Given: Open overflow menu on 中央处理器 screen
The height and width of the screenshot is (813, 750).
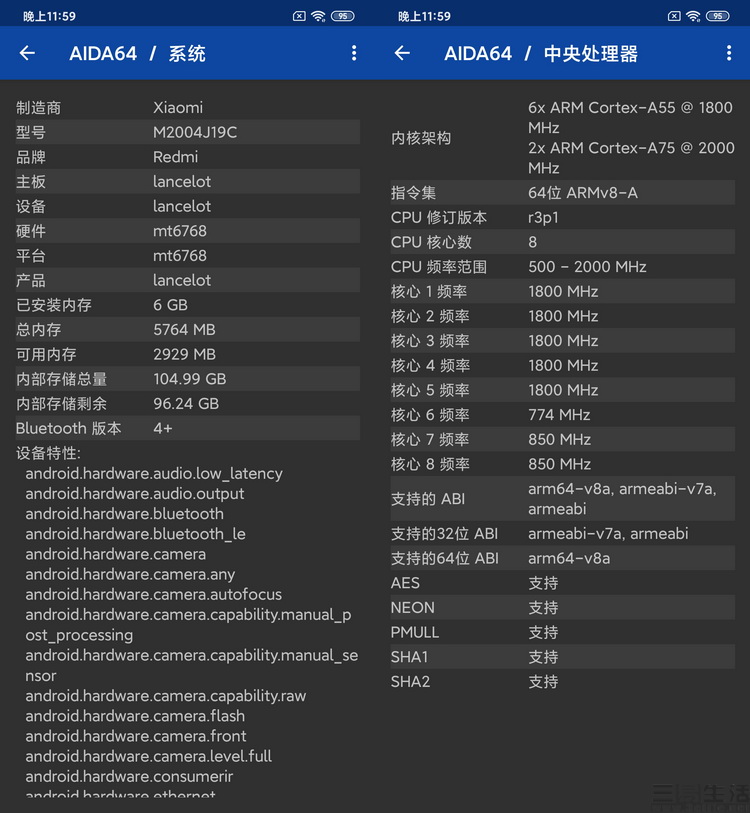Looking at the screenshot, I should pos(729,53).
